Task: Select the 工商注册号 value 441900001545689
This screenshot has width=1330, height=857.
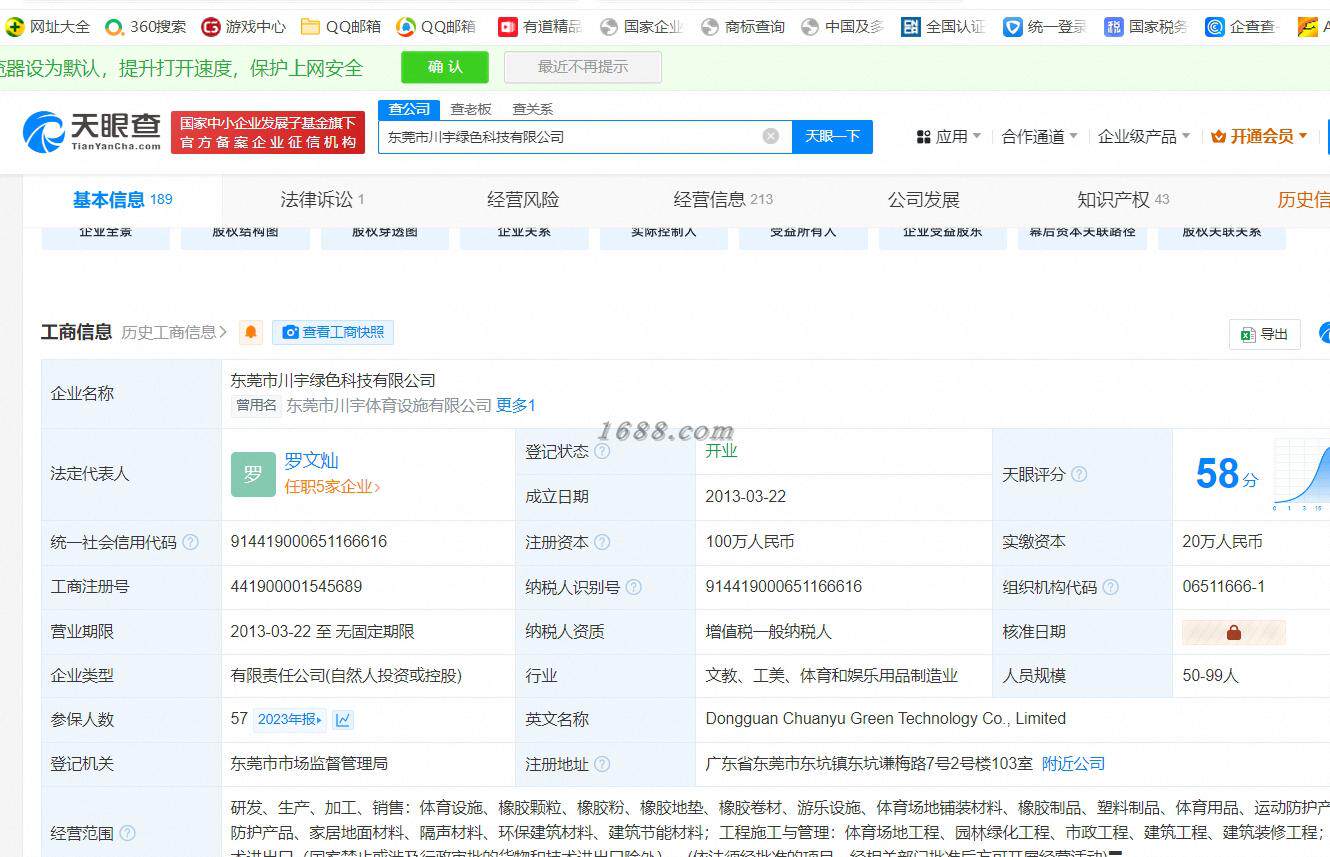Action: [296, 587]
